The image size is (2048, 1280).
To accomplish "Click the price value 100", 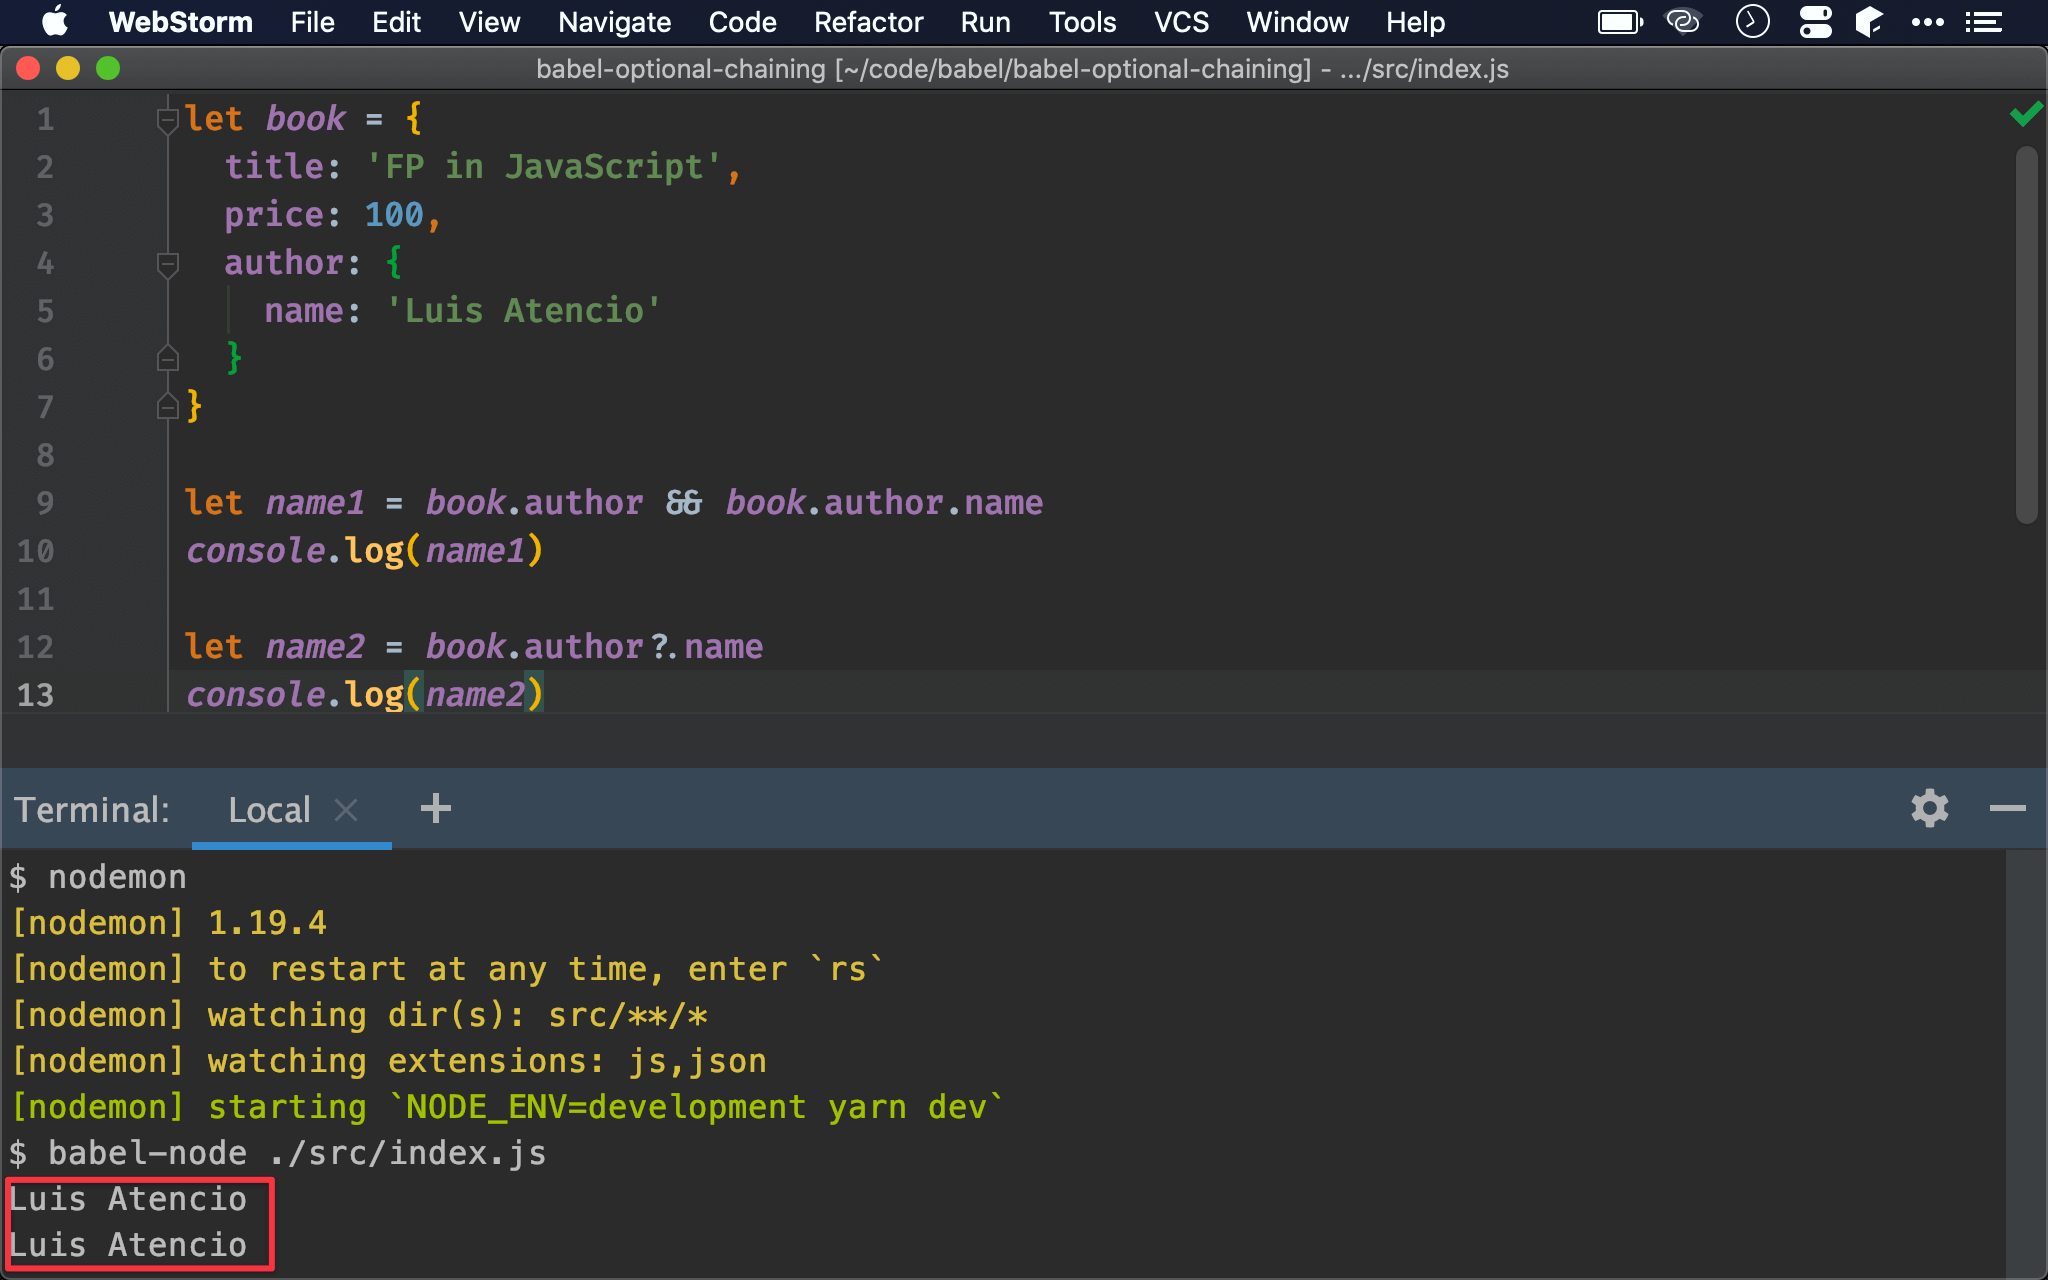I will (394, 214).
